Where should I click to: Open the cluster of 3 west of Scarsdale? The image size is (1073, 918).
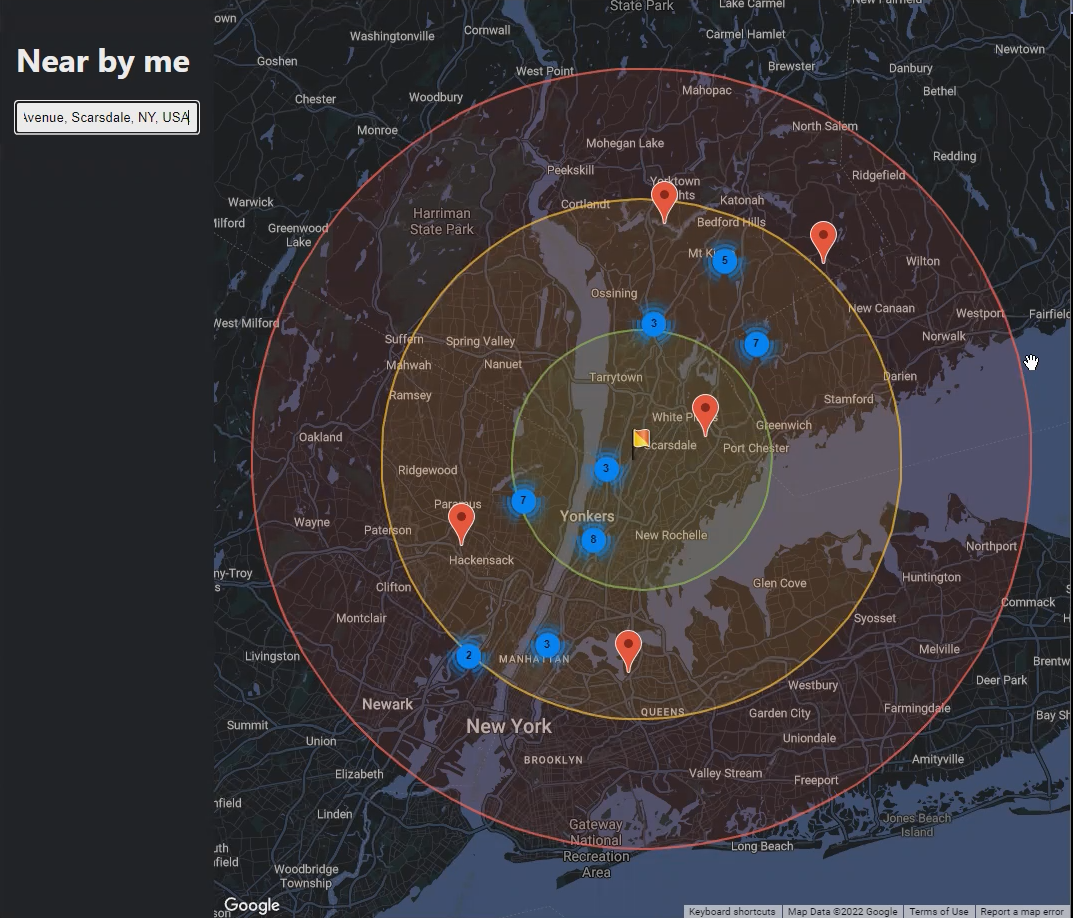point(606,469)
